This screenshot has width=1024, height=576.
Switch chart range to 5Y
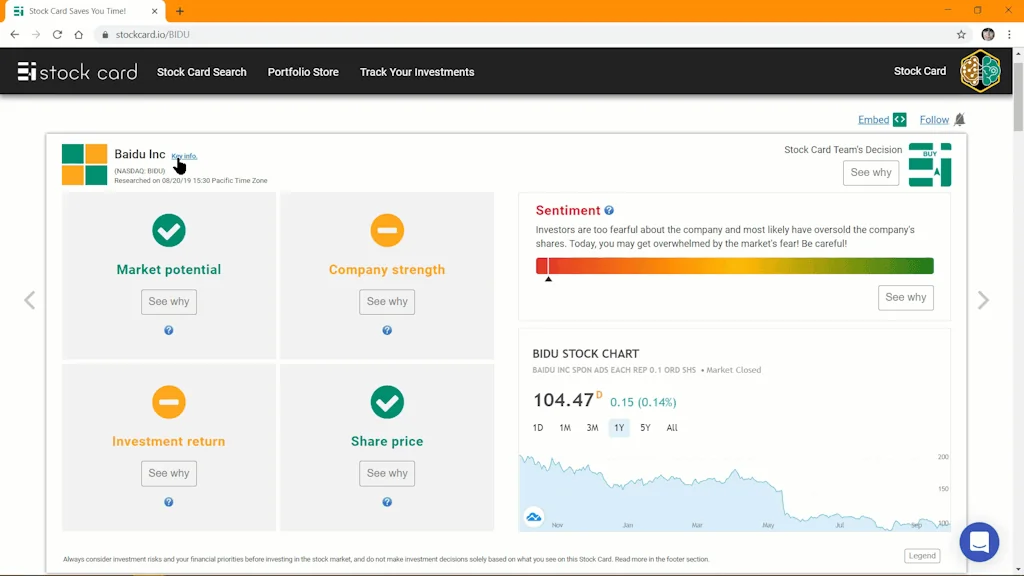click(x=645, y=428)
